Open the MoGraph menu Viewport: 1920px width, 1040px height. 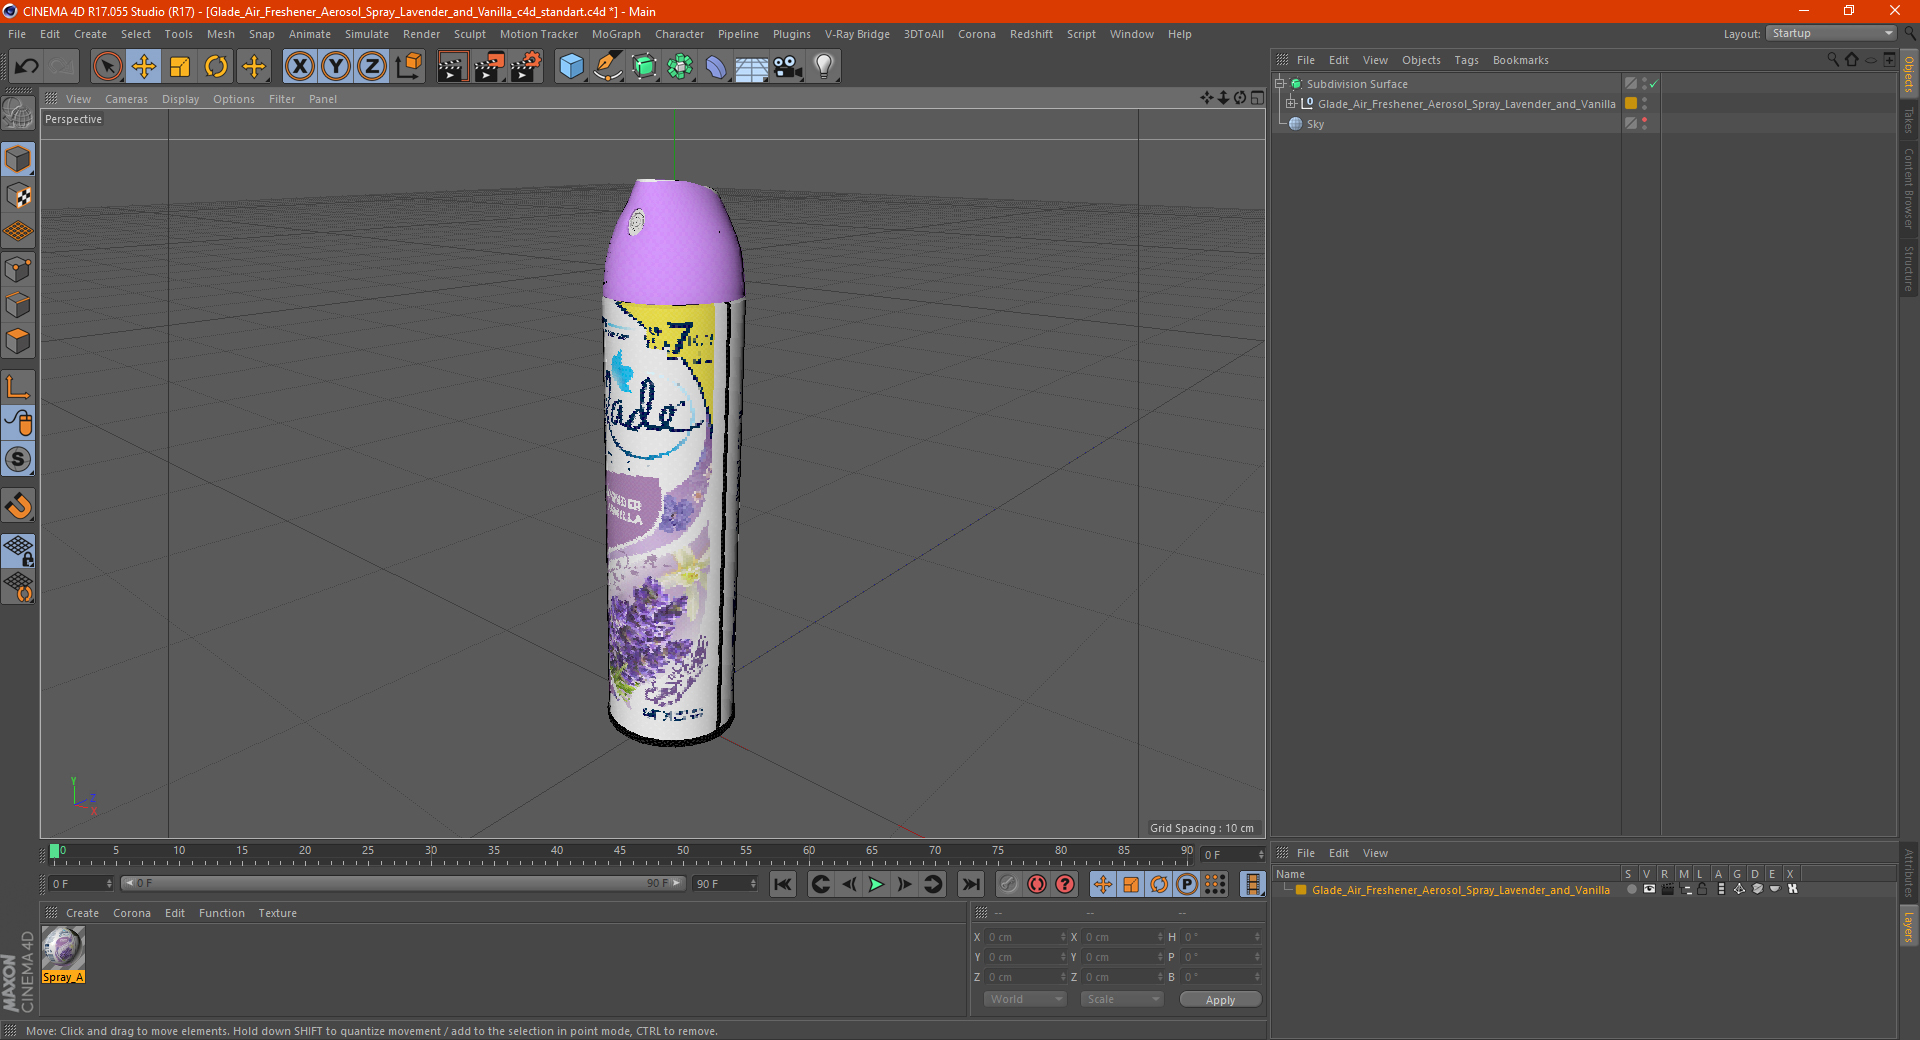(x=616, y=34)
